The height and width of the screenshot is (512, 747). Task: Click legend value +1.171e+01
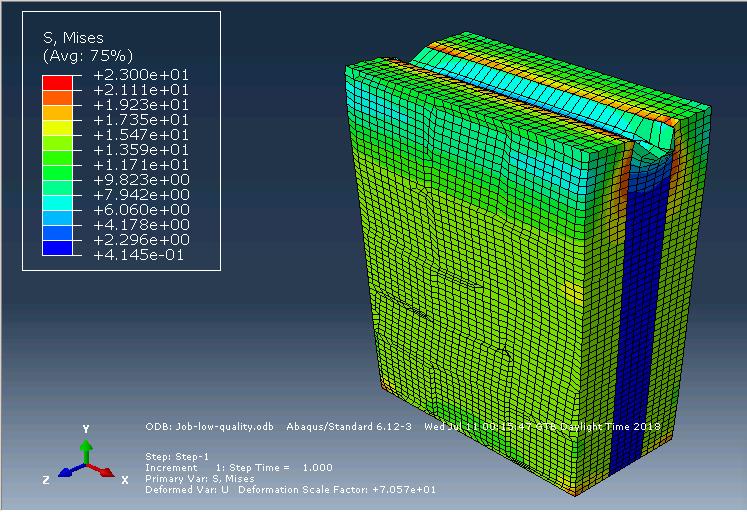click(141, 165)
